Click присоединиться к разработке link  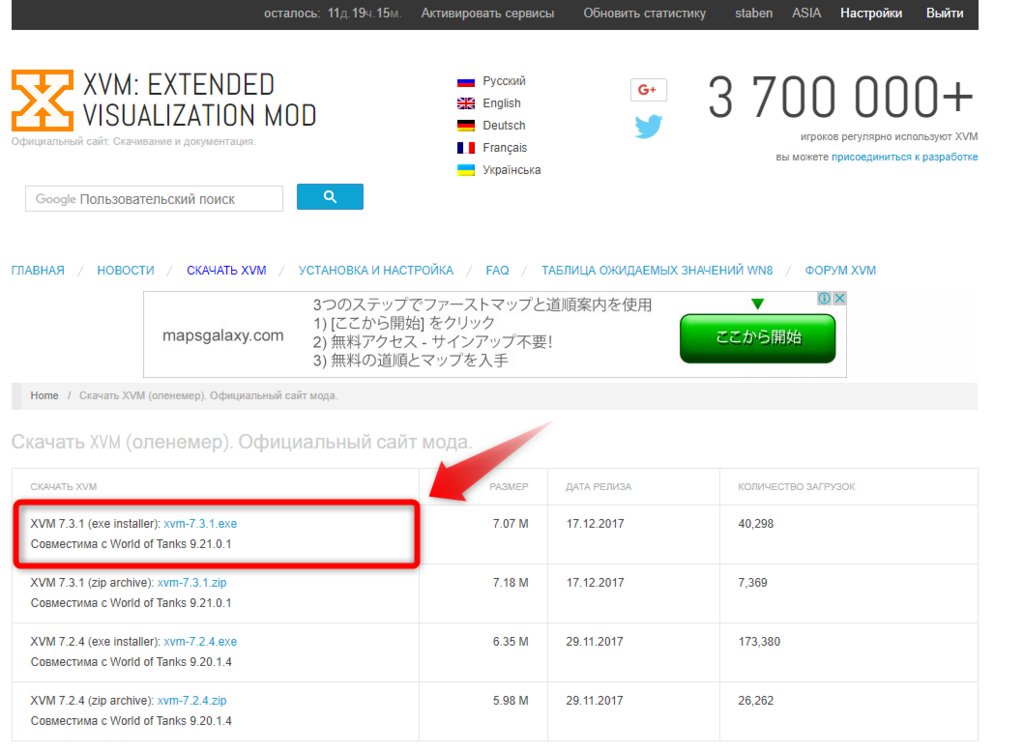[x=904, y=157]
